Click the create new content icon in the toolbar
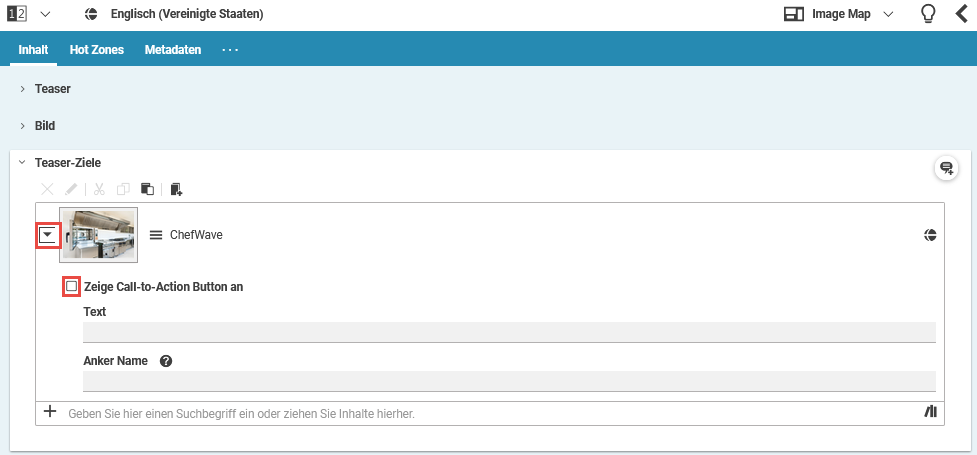977x455 pixels. point(176,189)
